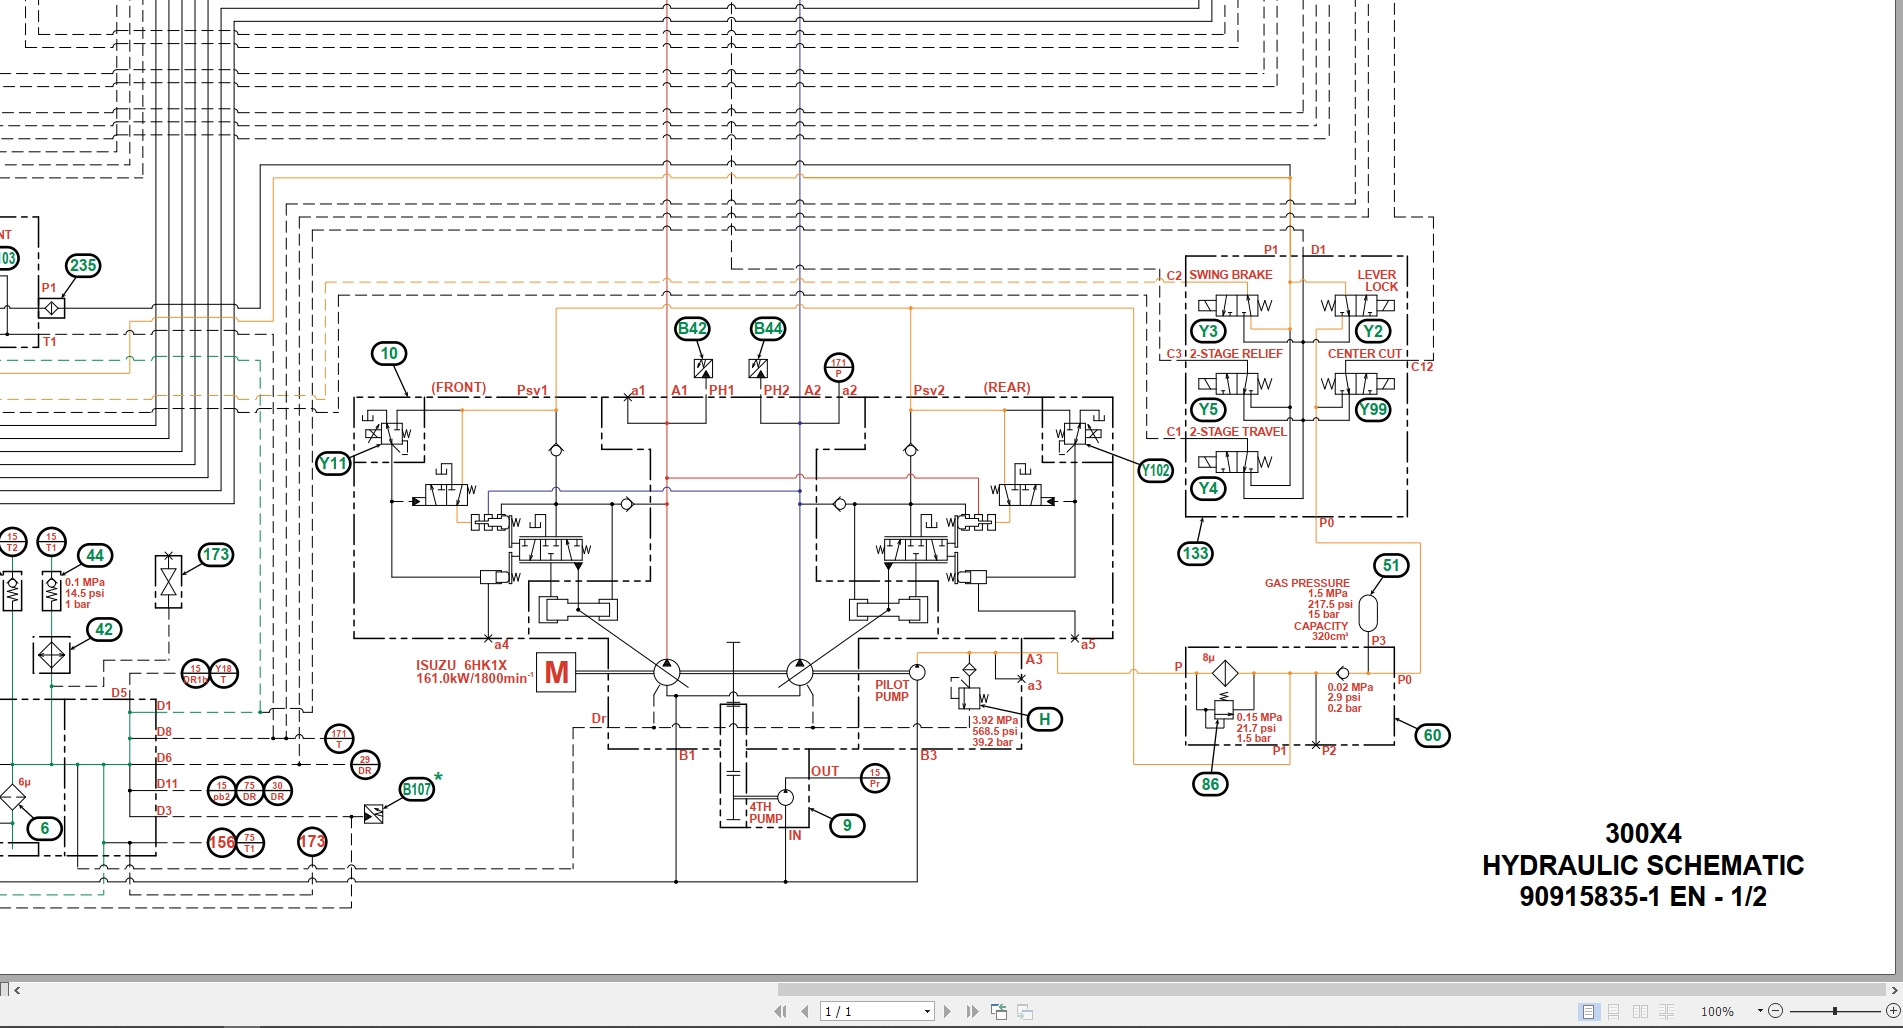Toggle single page view mode
The image size is (1903, 1028).
pyautogui.click(x=1588, y=1011)
